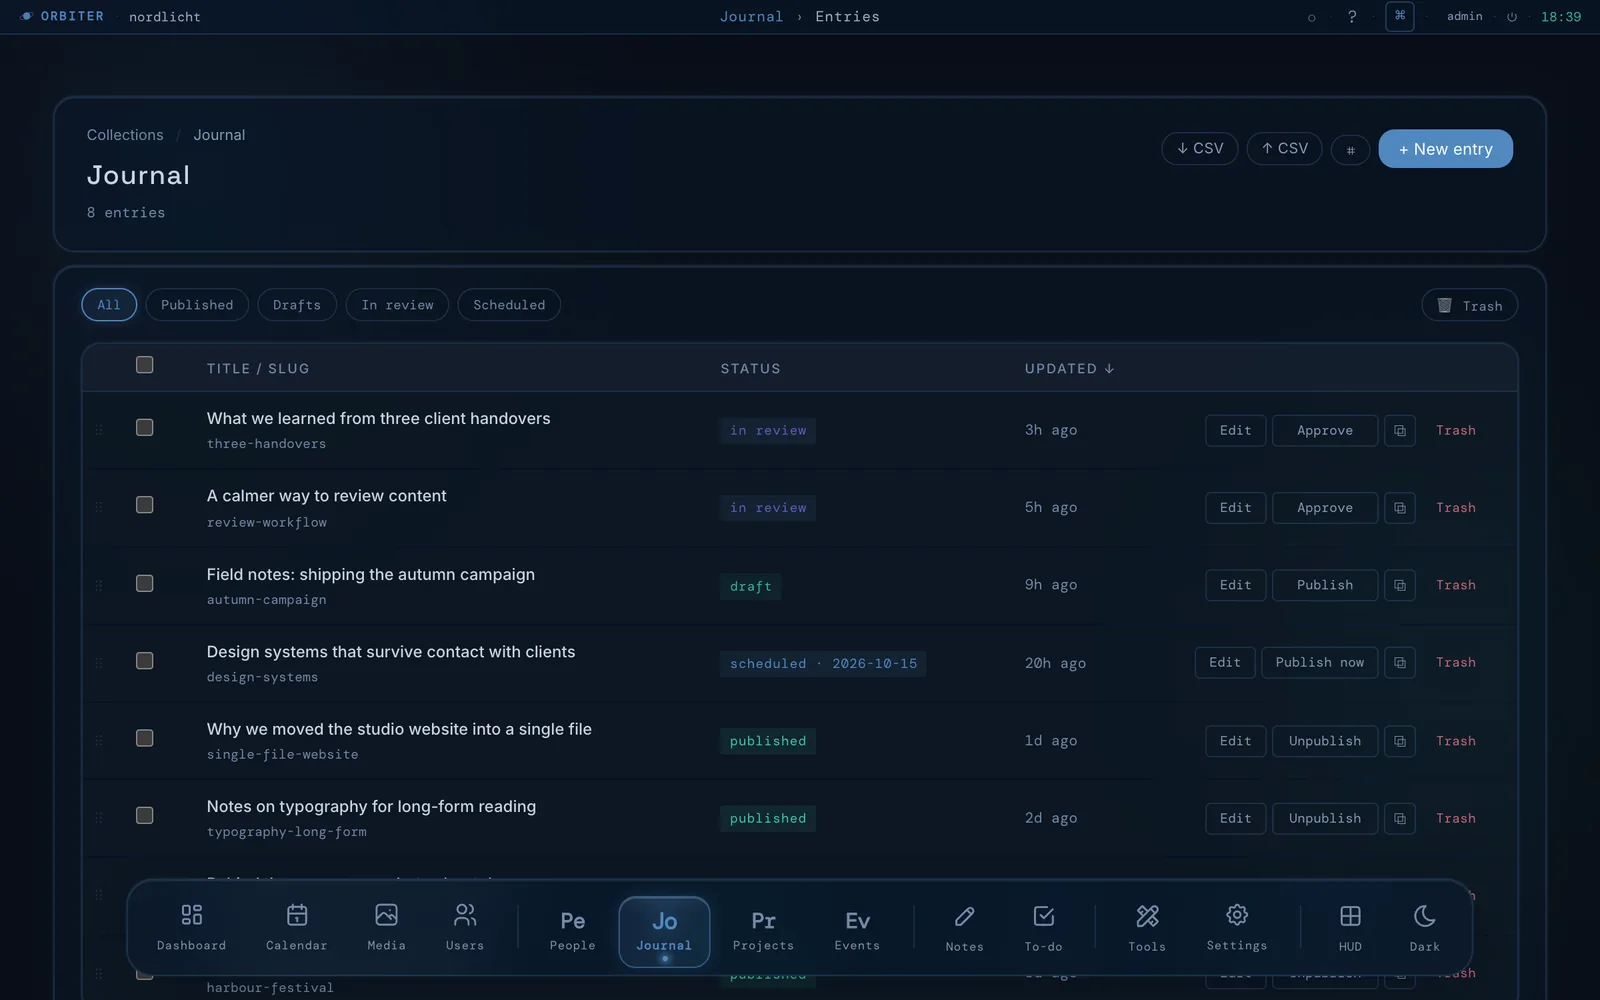Open the Projects collection in the dock
1600x1000 pixels.
point(763,930)
